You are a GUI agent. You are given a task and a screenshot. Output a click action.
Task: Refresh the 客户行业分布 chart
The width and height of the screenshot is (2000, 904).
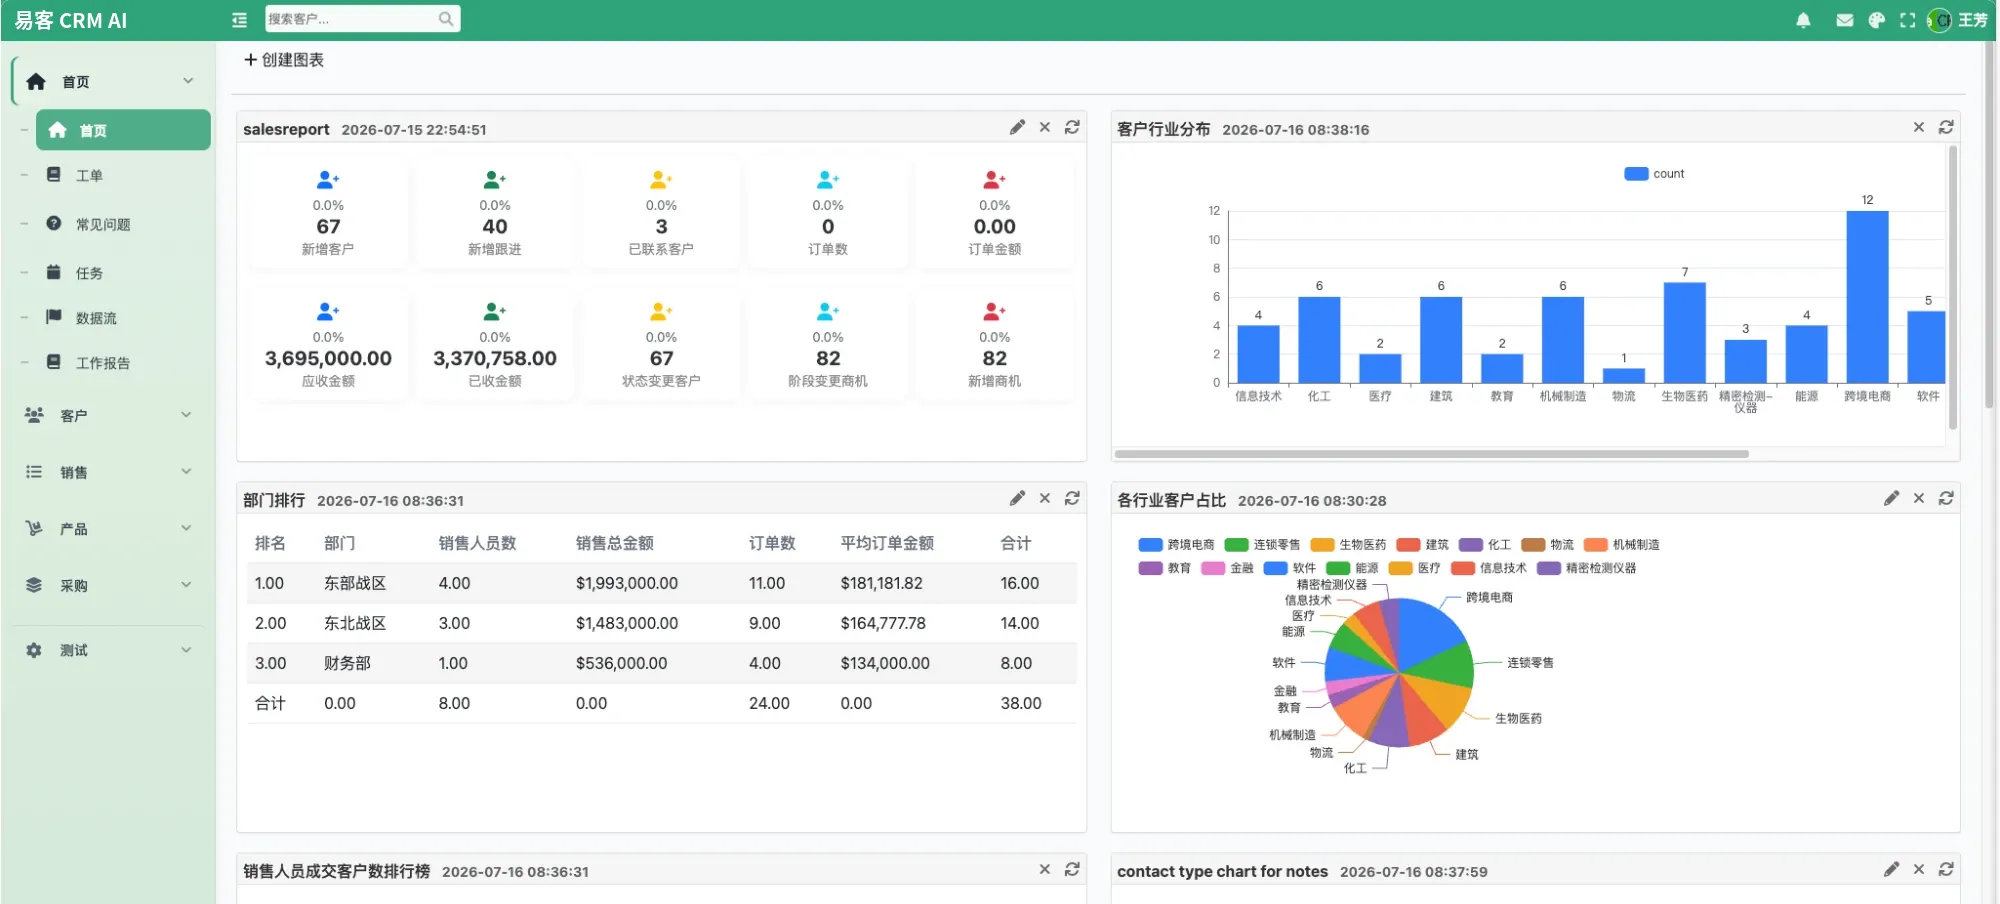(1946, 127)
